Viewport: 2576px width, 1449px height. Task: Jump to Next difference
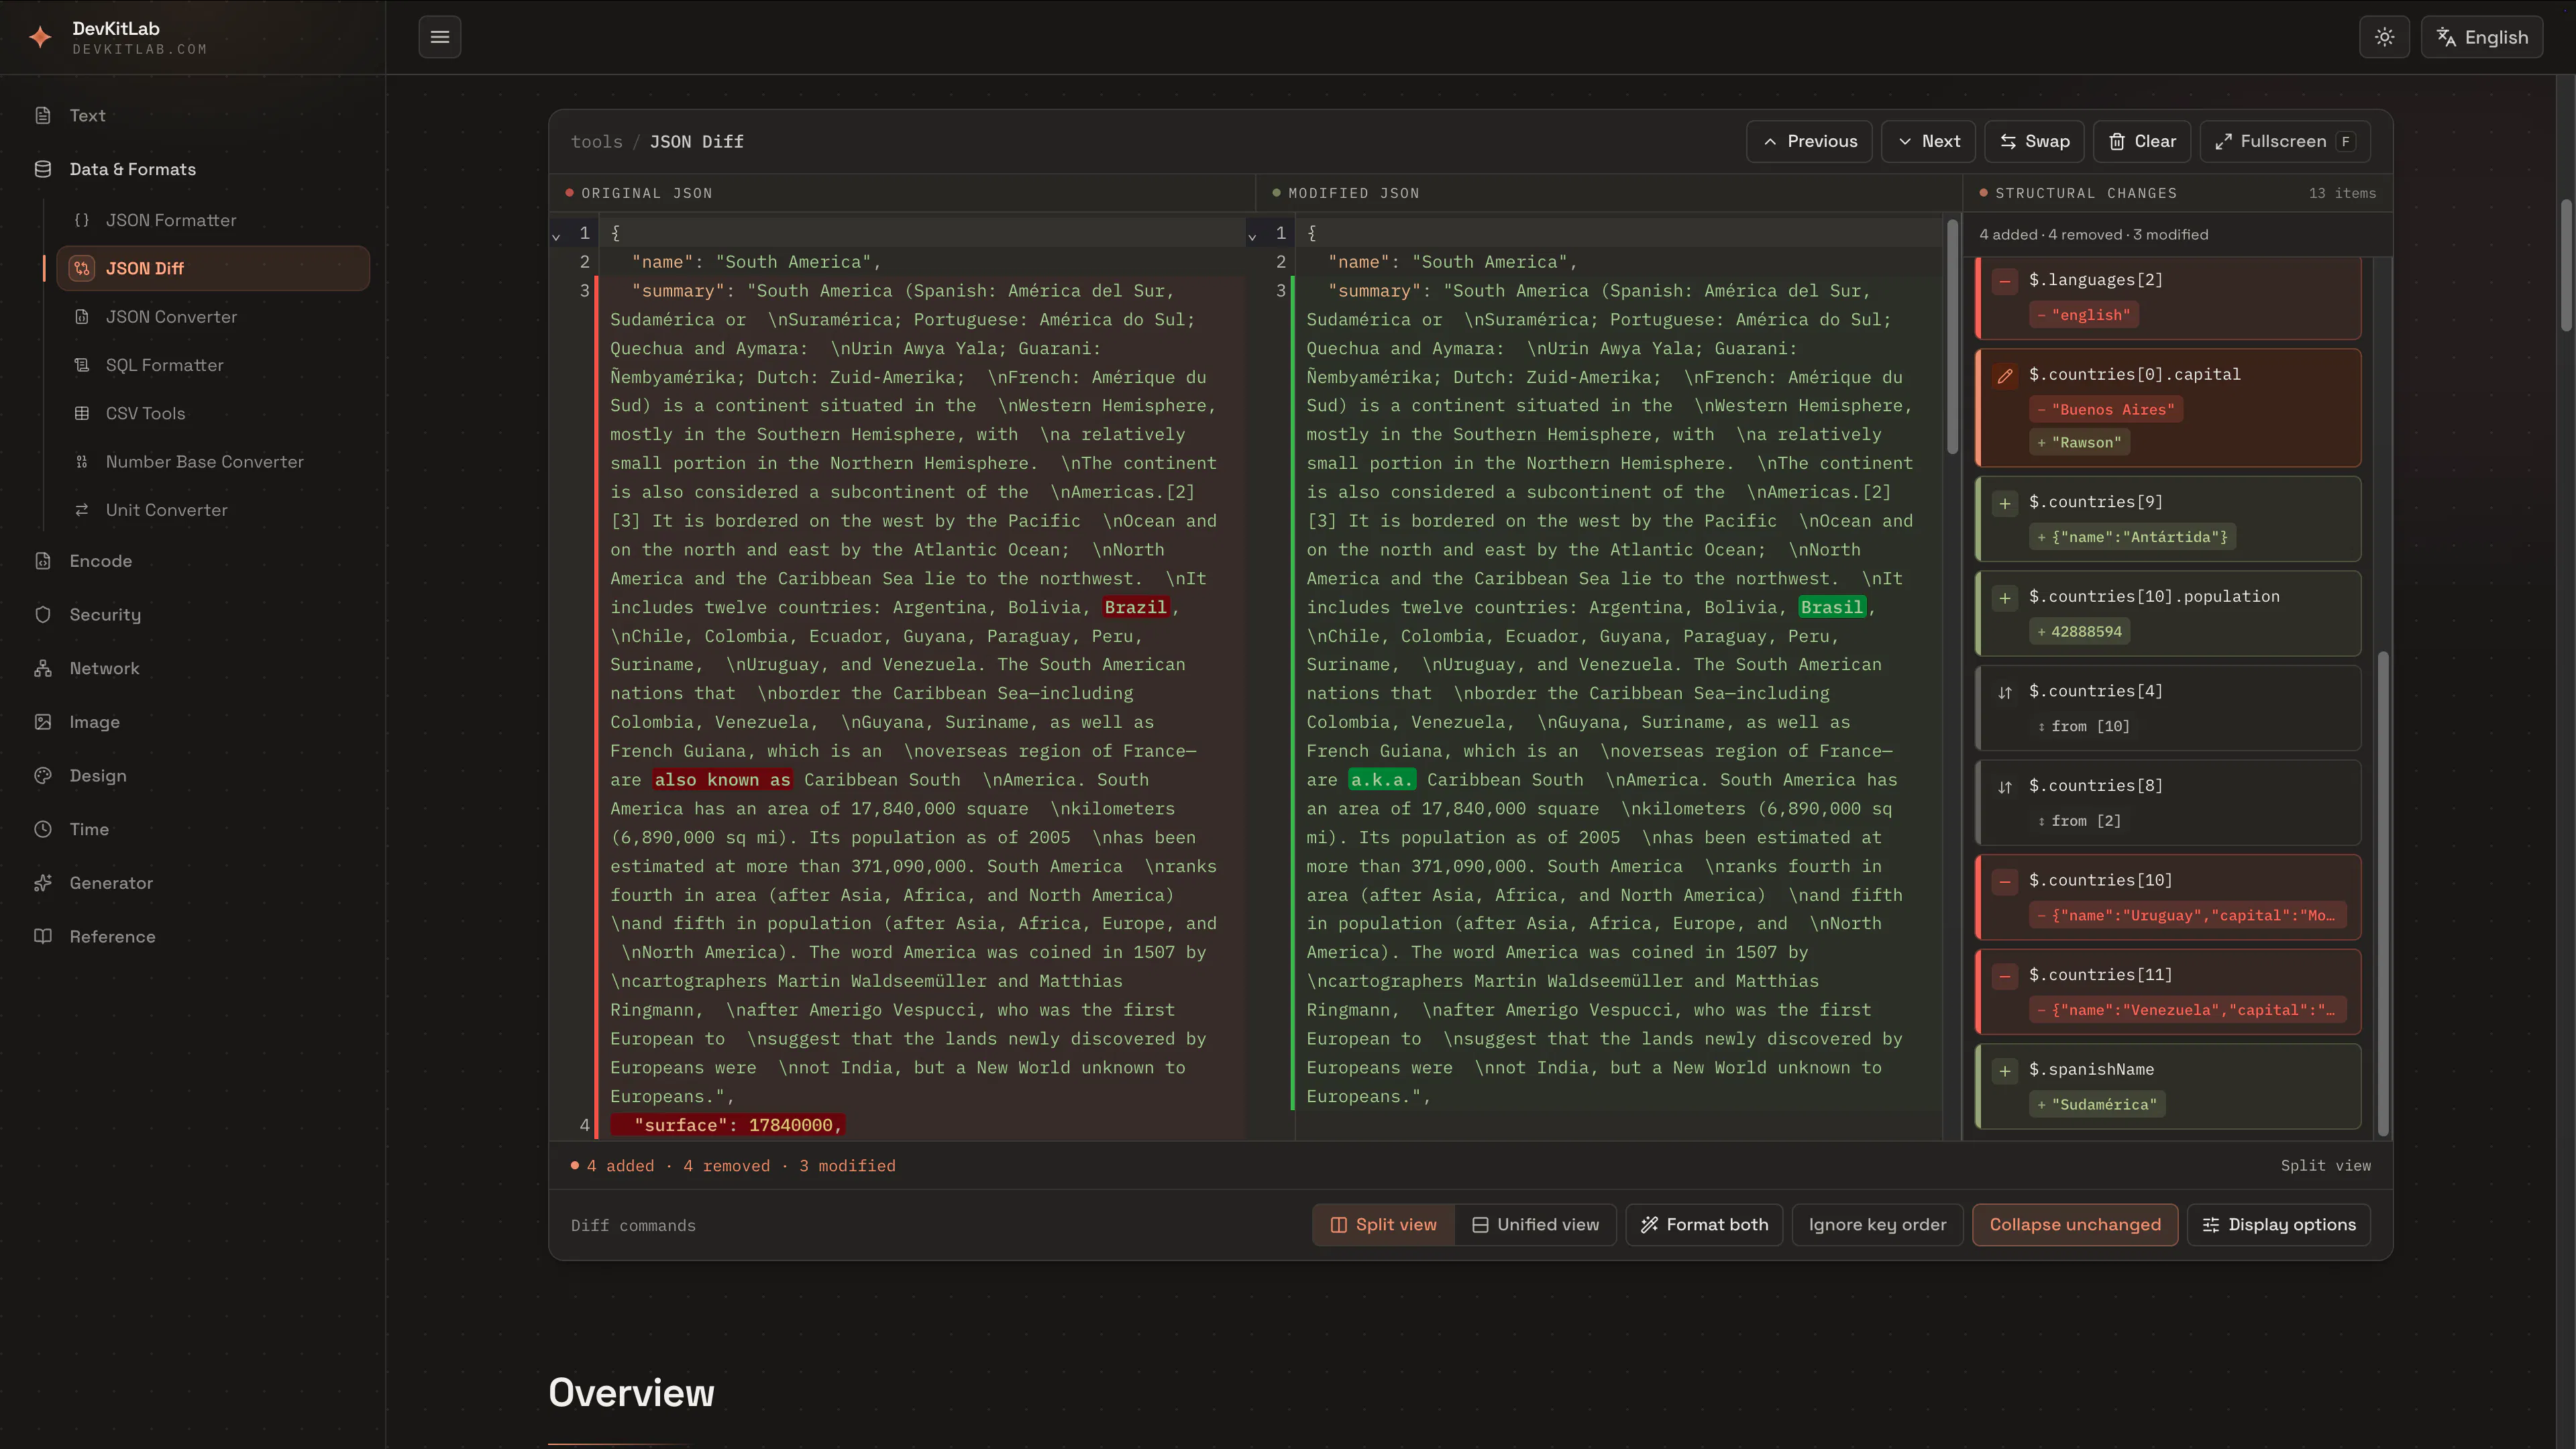click(1928, 142)
